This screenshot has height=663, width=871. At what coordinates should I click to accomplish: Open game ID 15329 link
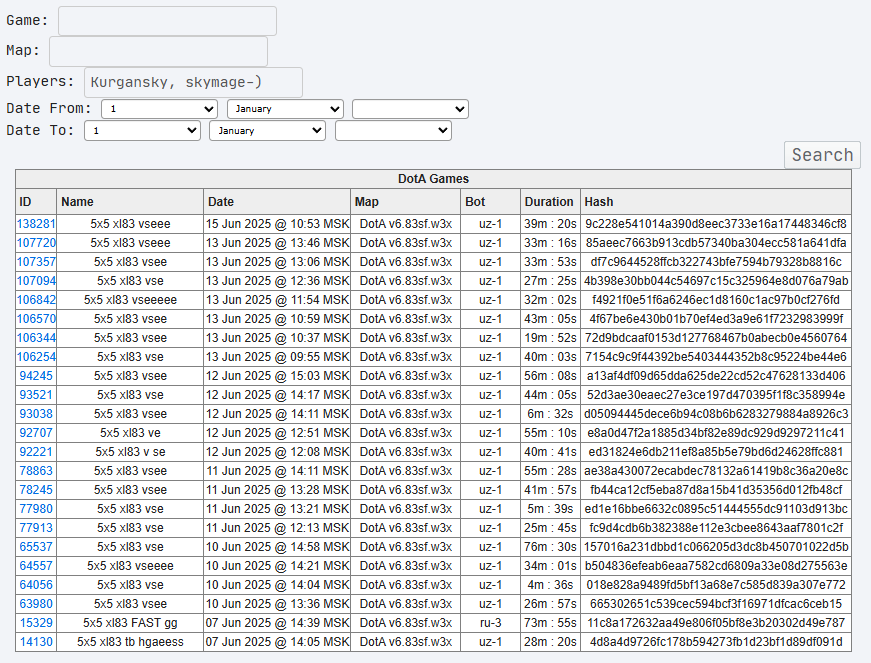pos(36,623)
